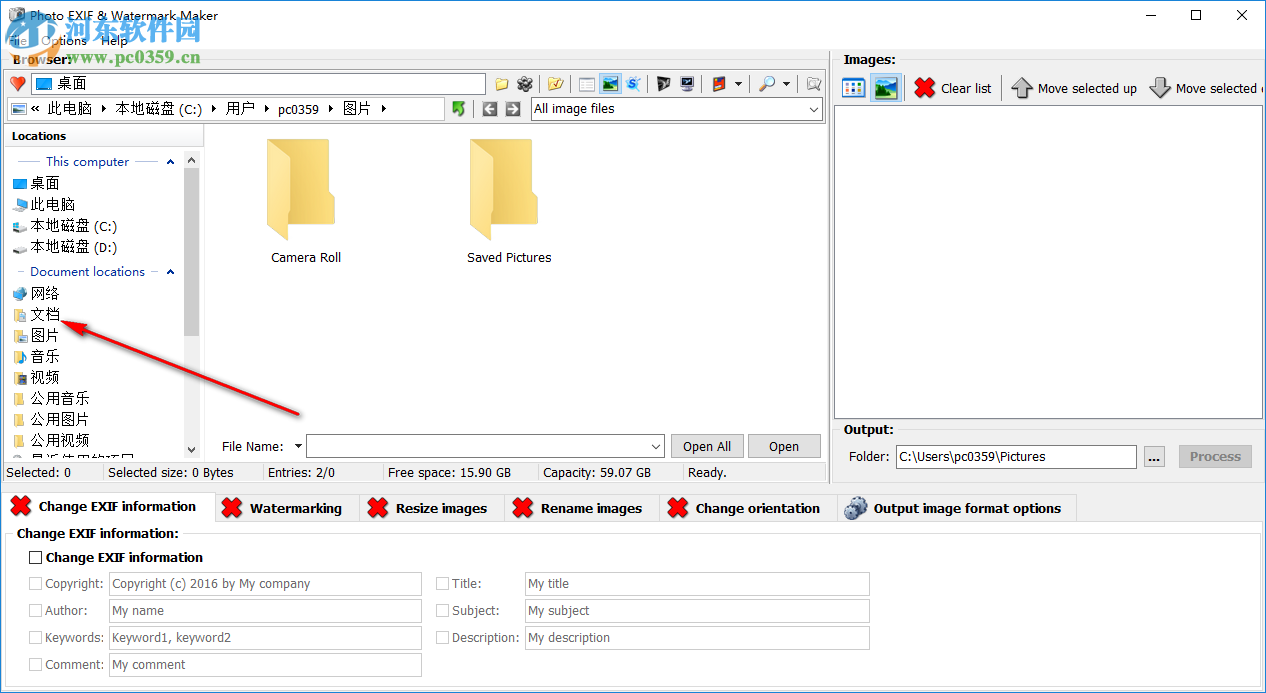Select the thumbnail view icon in the browser toolbar
Viewport: 1266px width, 693px height.
610,84
